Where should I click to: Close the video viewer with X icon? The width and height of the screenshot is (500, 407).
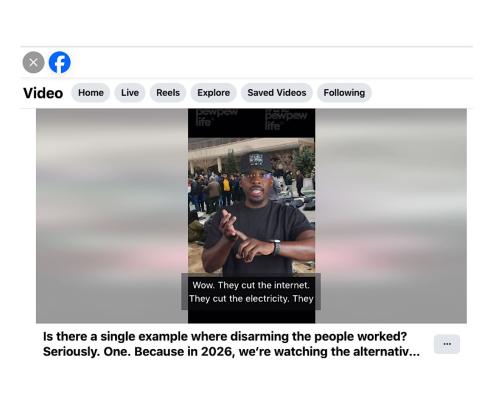click(x=33, y=62)
